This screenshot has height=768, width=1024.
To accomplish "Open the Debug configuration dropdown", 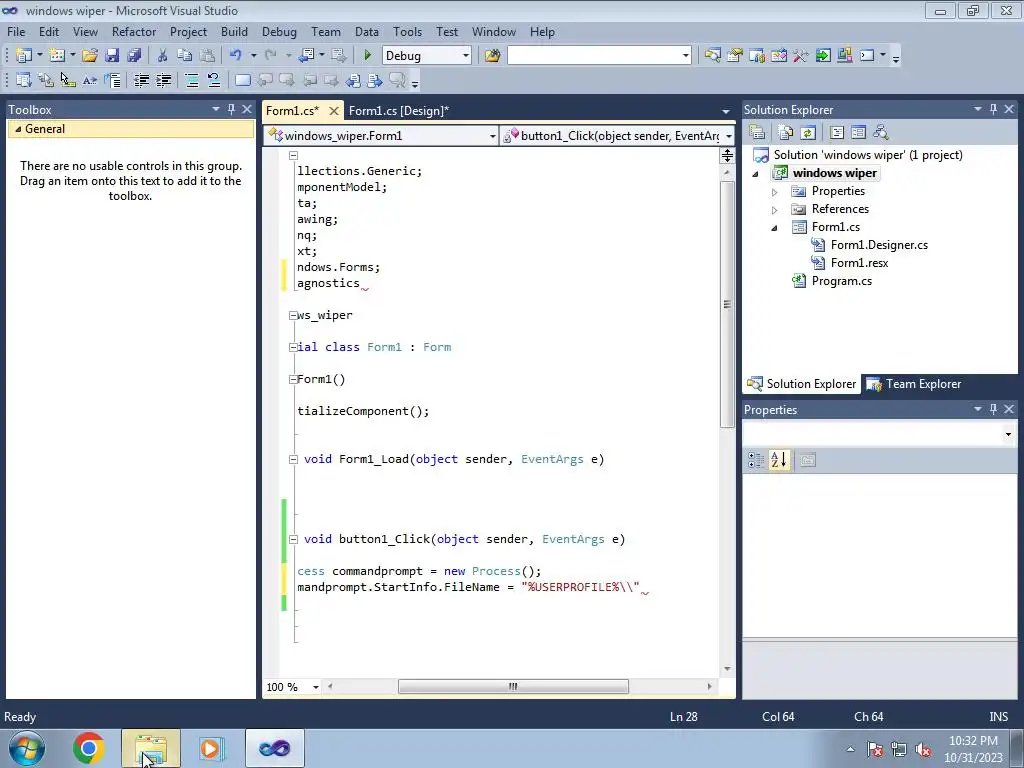I will pos(466,56).
